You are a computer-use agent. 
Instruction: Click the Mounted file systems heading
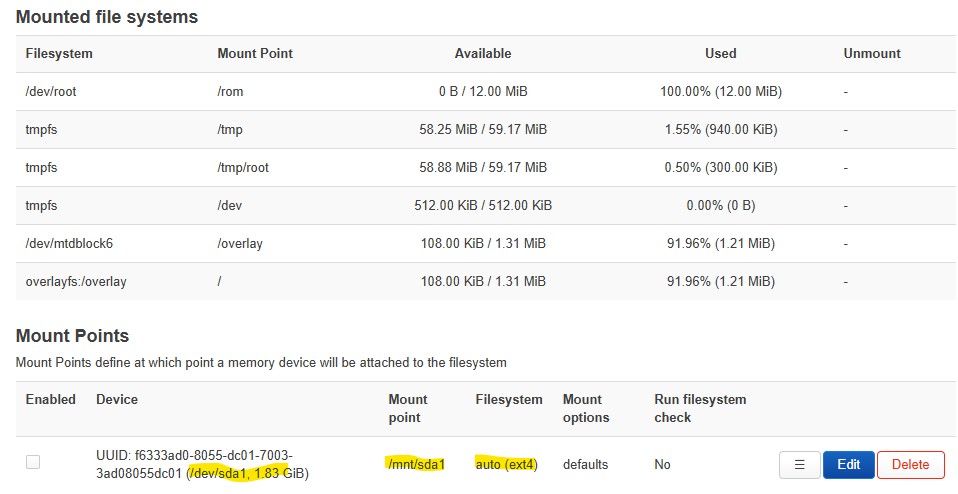pos(107,17)
